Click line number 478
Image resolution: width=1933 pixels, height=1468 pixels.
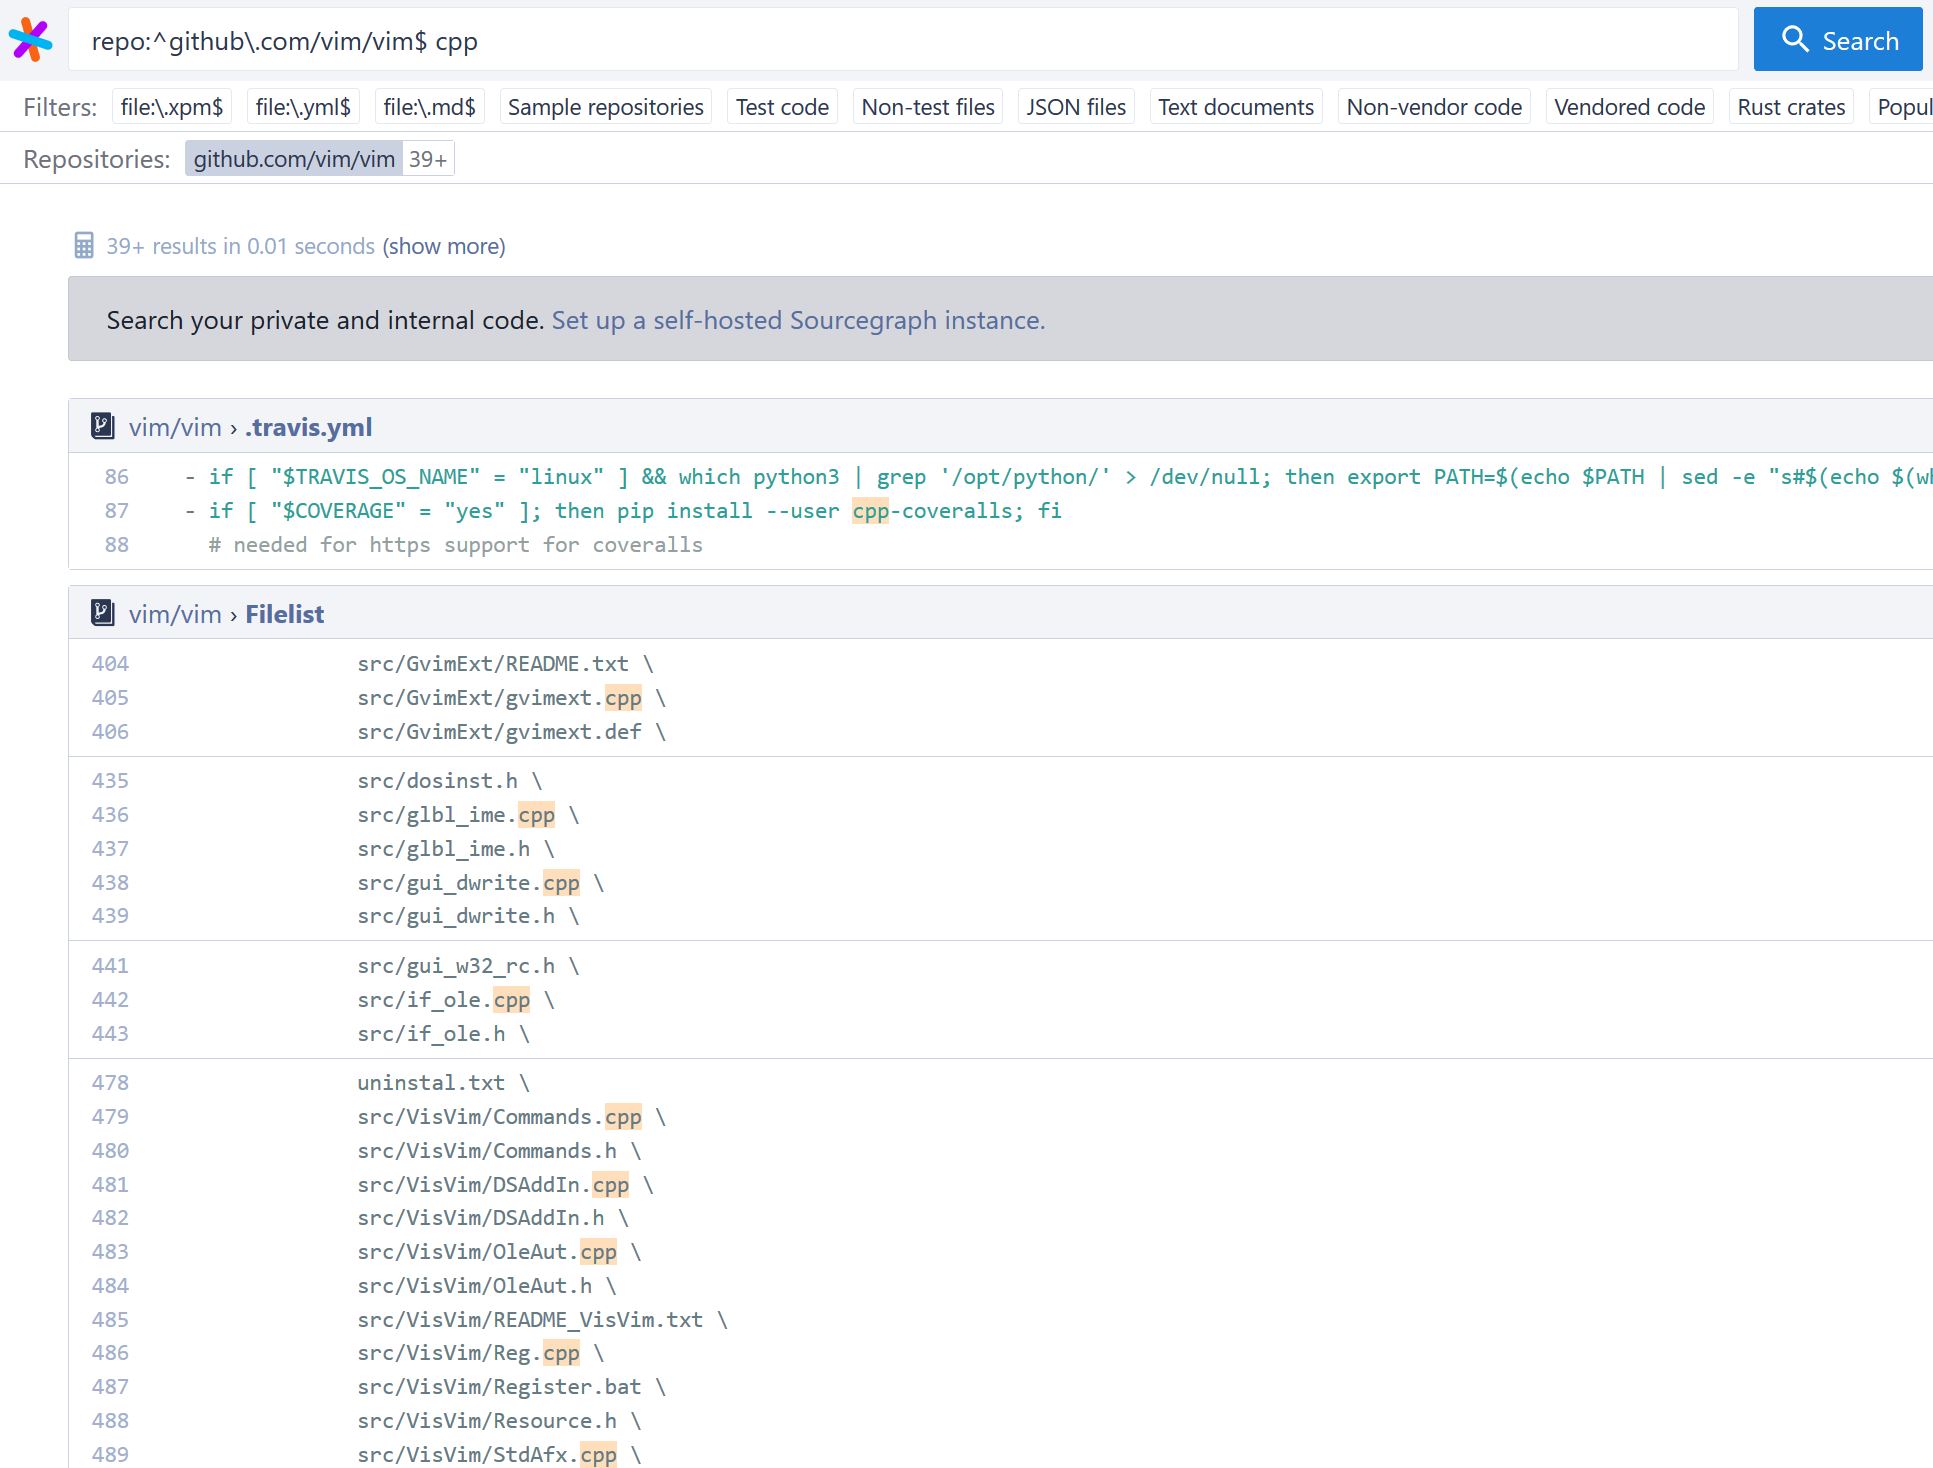(110, 1083)
